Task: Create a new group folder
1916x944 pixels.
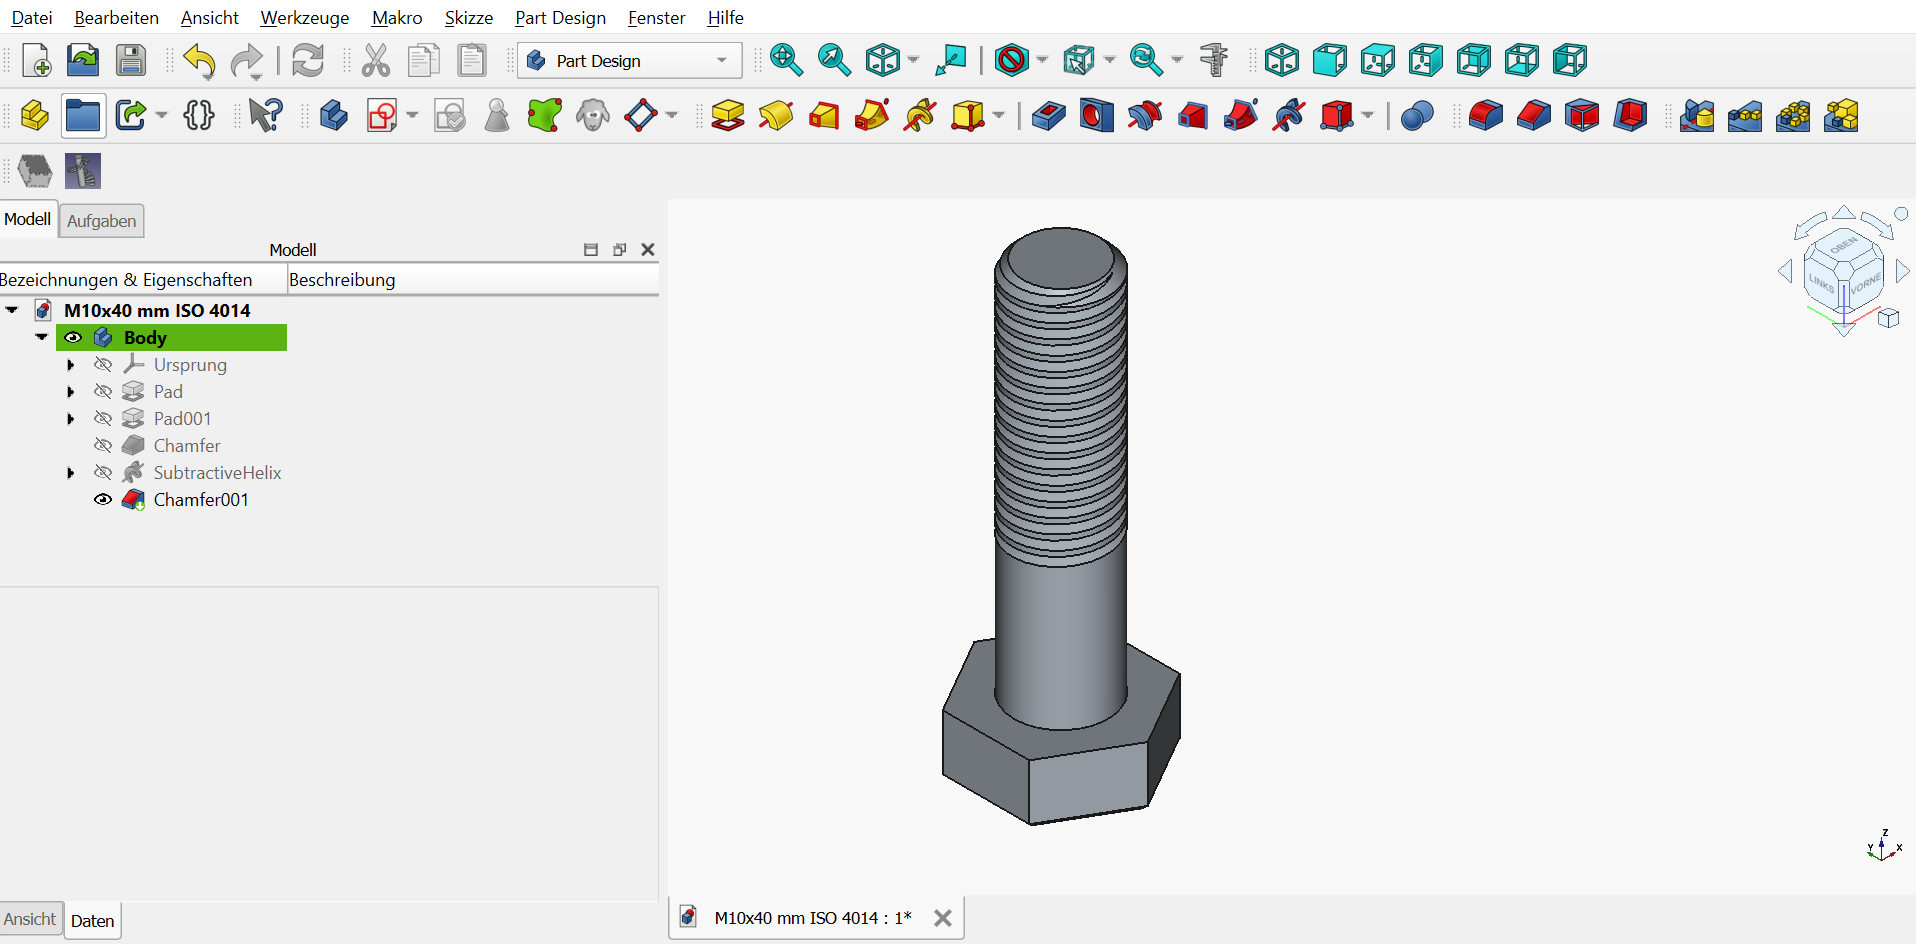Action: (83, 116)
